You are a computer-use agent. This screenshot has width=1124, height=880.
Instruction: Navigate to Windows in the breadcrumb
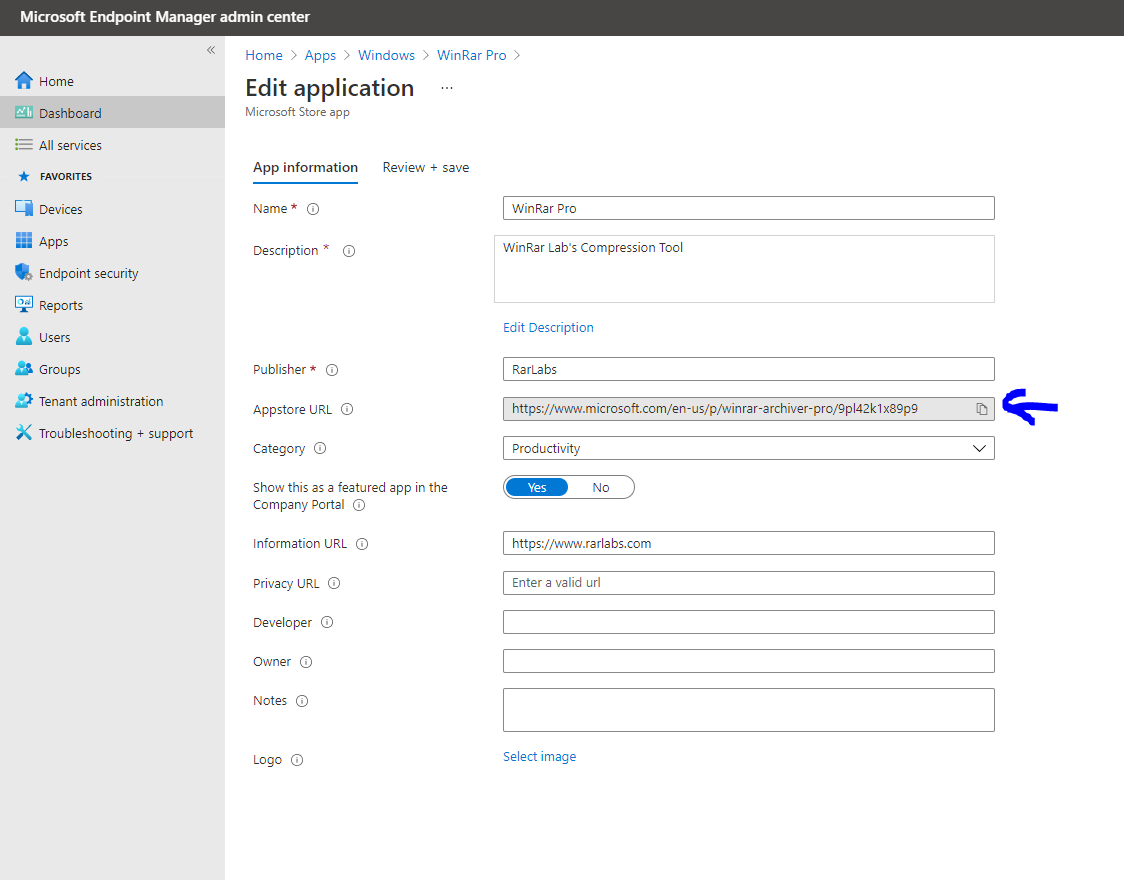386,55
